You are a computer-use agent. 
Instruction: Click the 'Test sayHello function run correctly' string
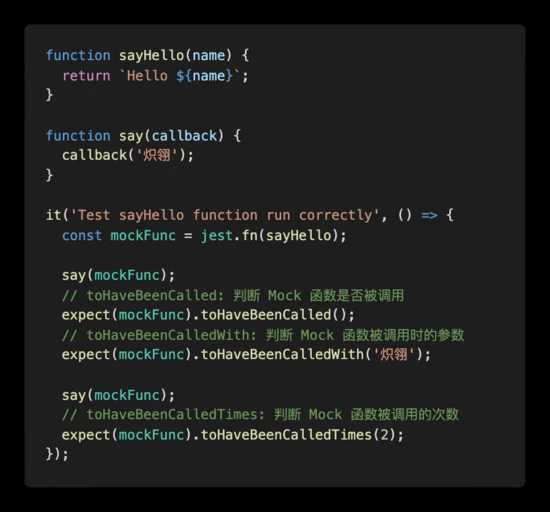[x=225, y=215]
